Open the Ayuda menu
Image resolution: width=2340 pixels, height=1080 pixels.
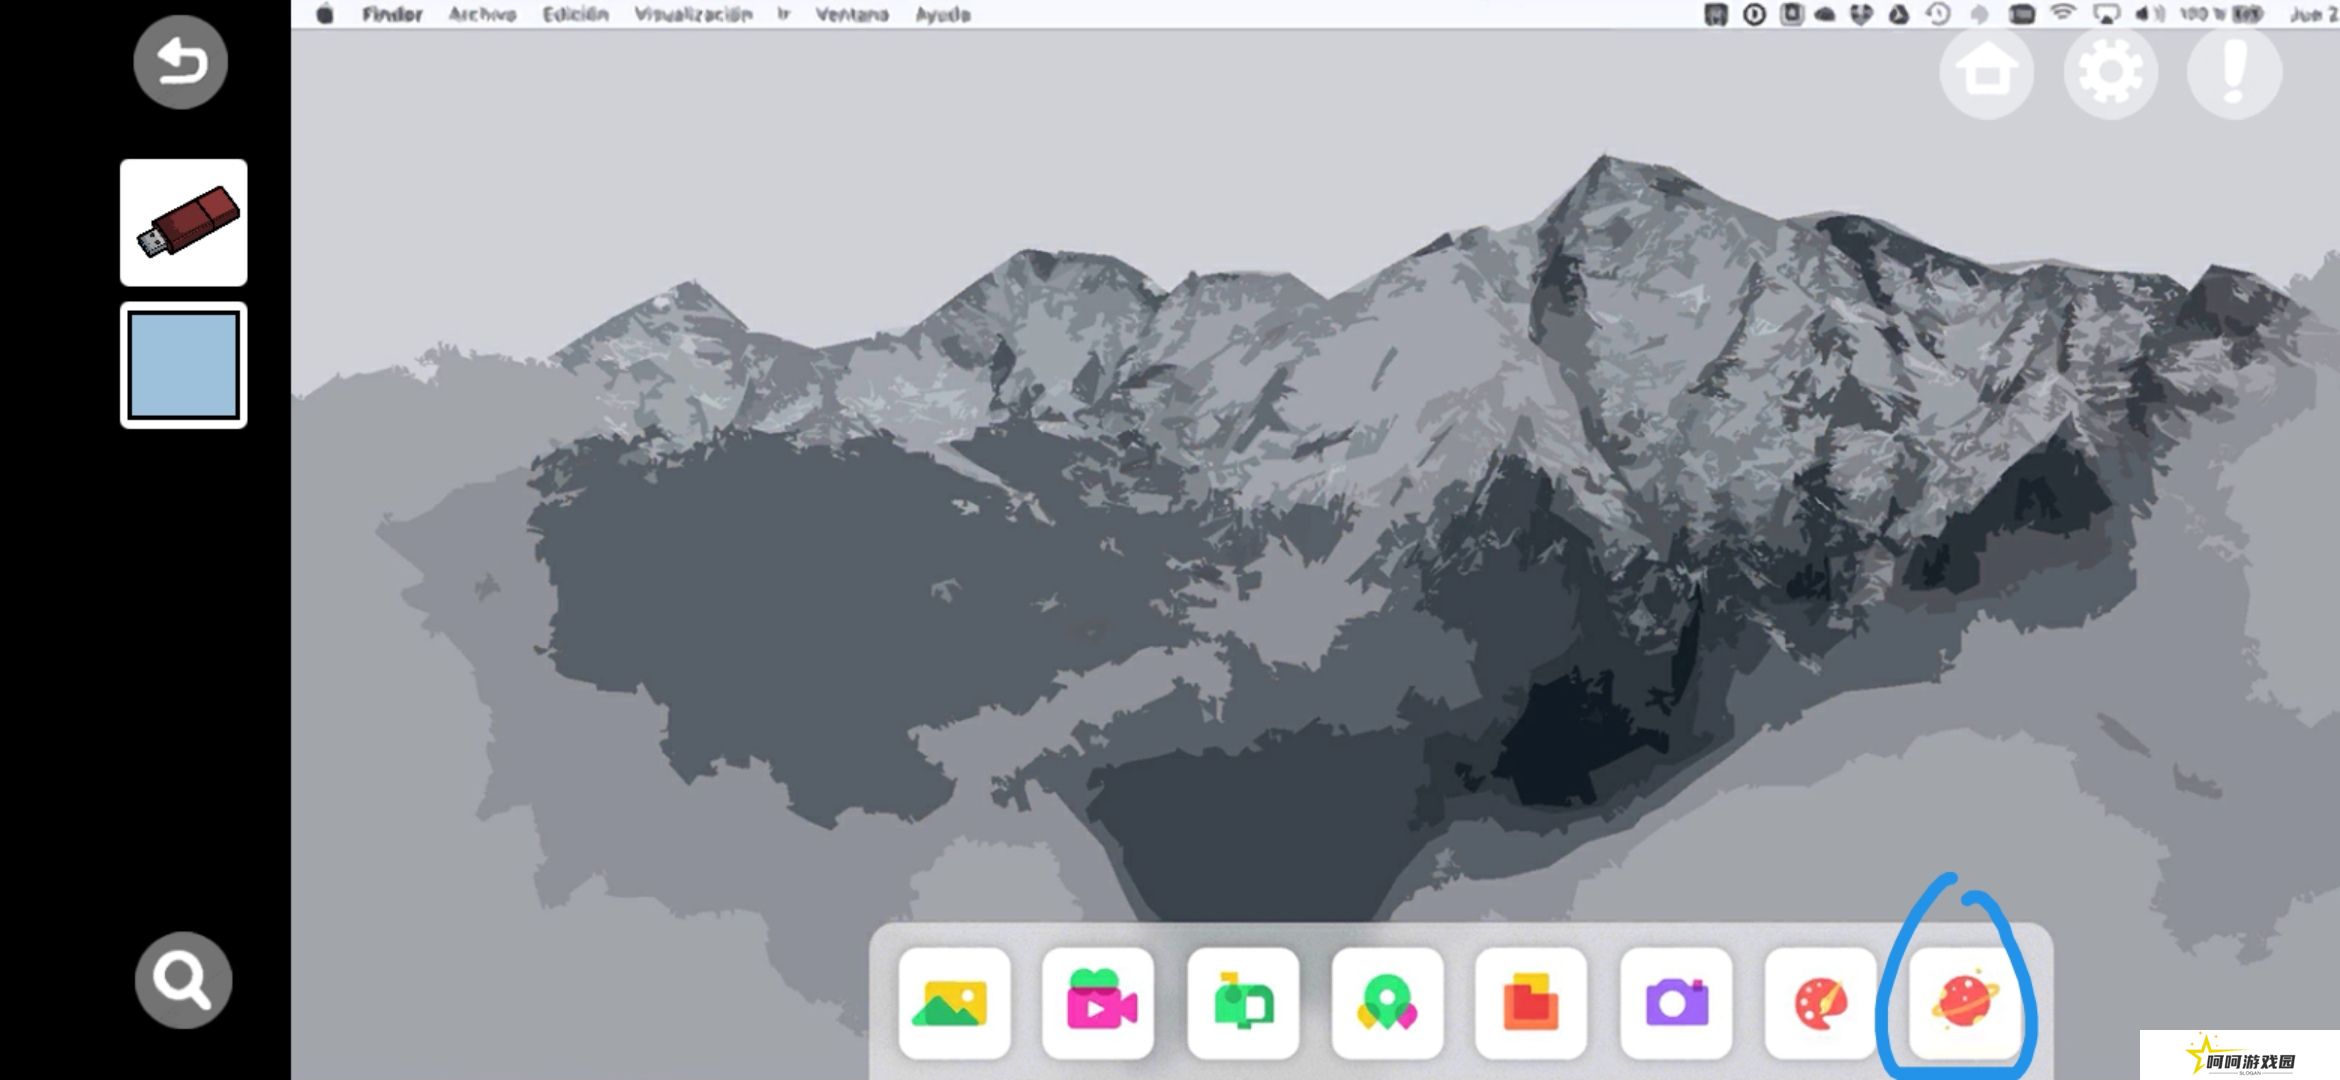click(x=943, y=14)
